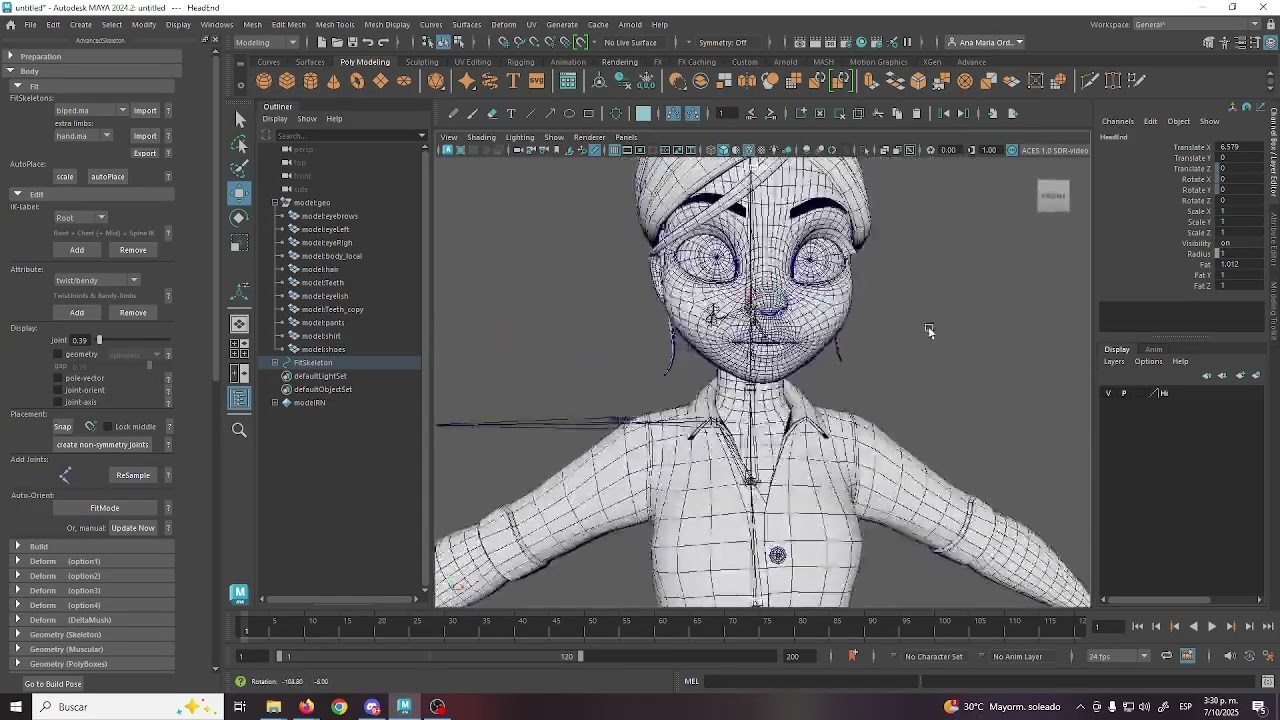This screenshot has height=720, width=1280.
Task: Click the IPR render clapperboard icon
Action: (x=830, y=42)
